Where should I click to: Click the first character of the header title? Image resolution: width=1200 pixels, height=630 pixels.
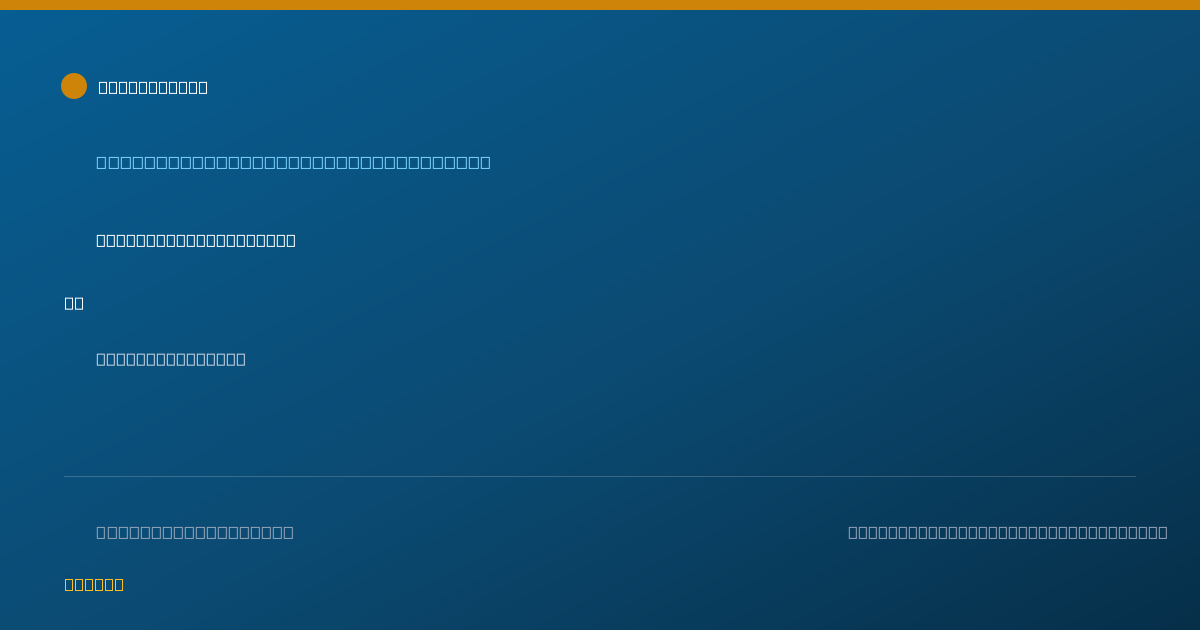[103, 87]
